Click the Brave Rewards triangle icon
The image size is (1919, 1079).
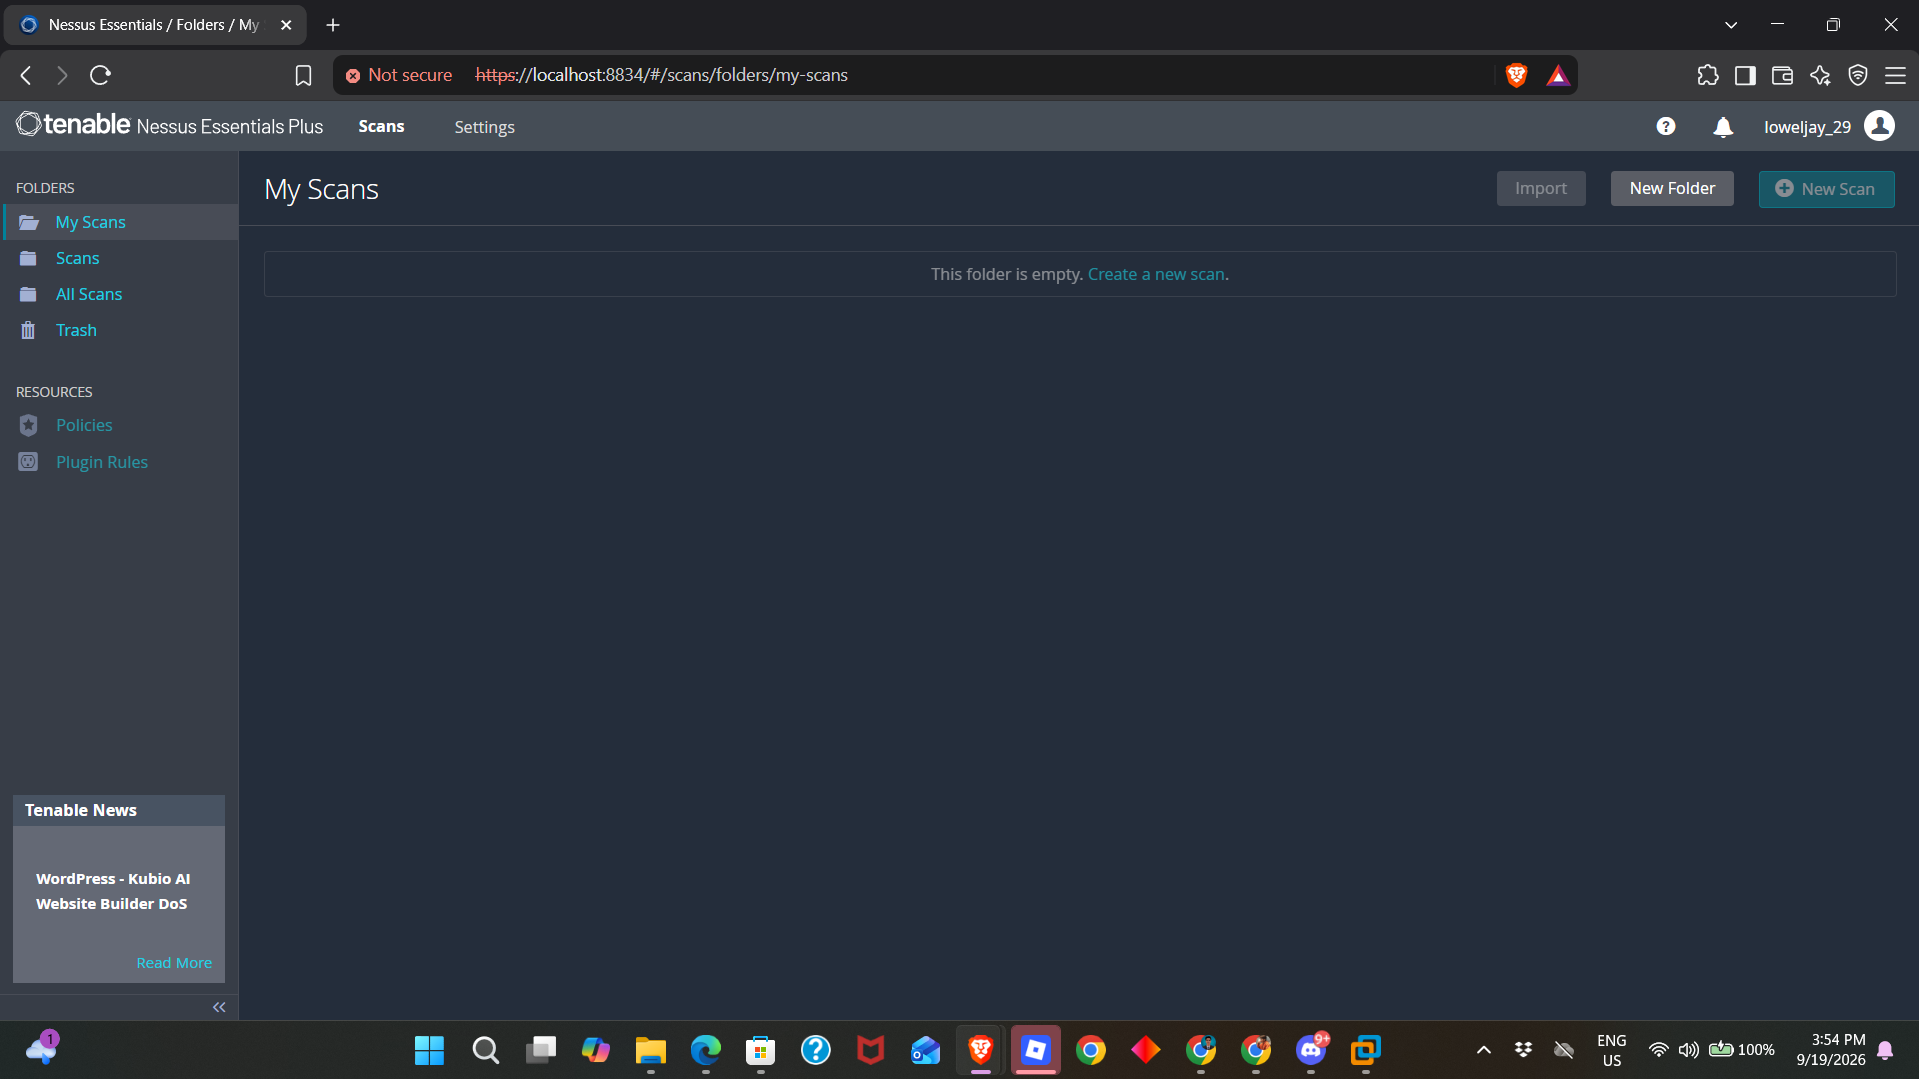pos(1558,75)
